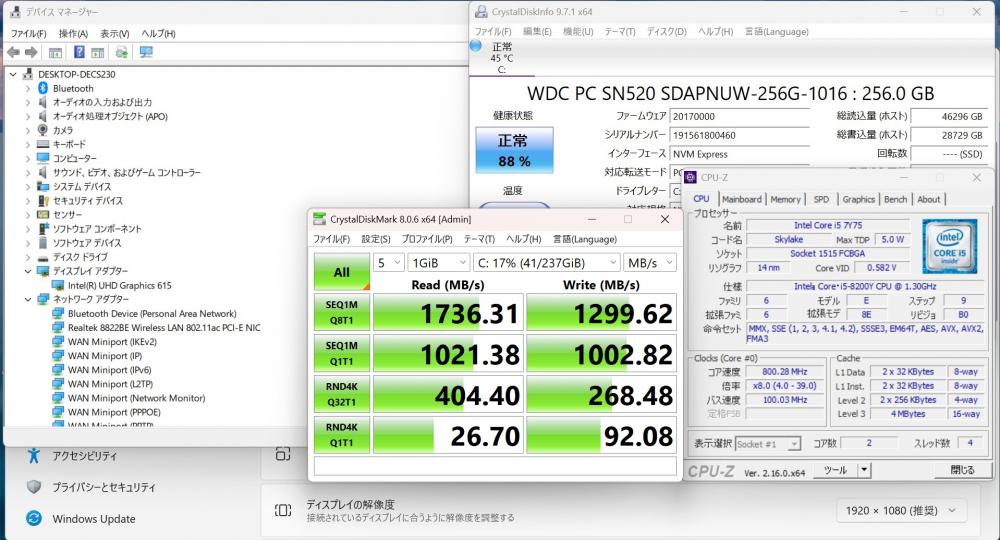The height and width of the screenshot is (540, 1000).
Task: Click the Intel Core i5 logo in CPU-Z
Action: (950, 246)
